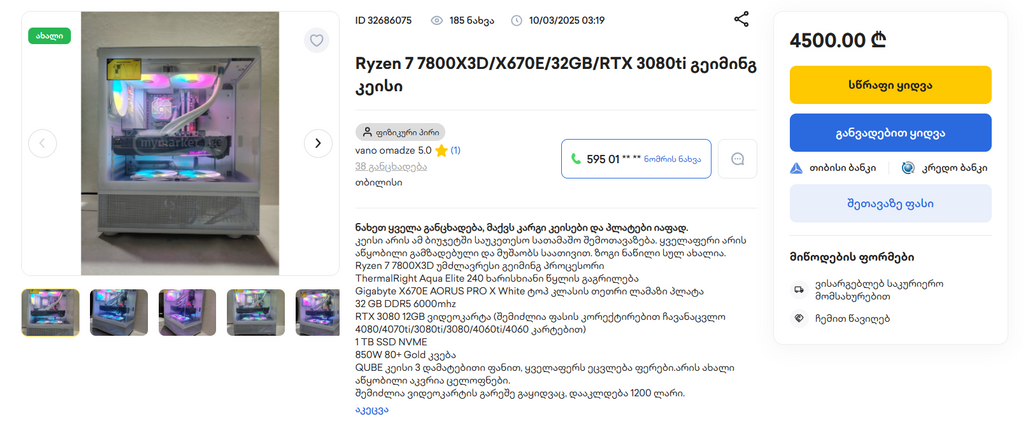Open chat with seller icon

tap(737, 159)
